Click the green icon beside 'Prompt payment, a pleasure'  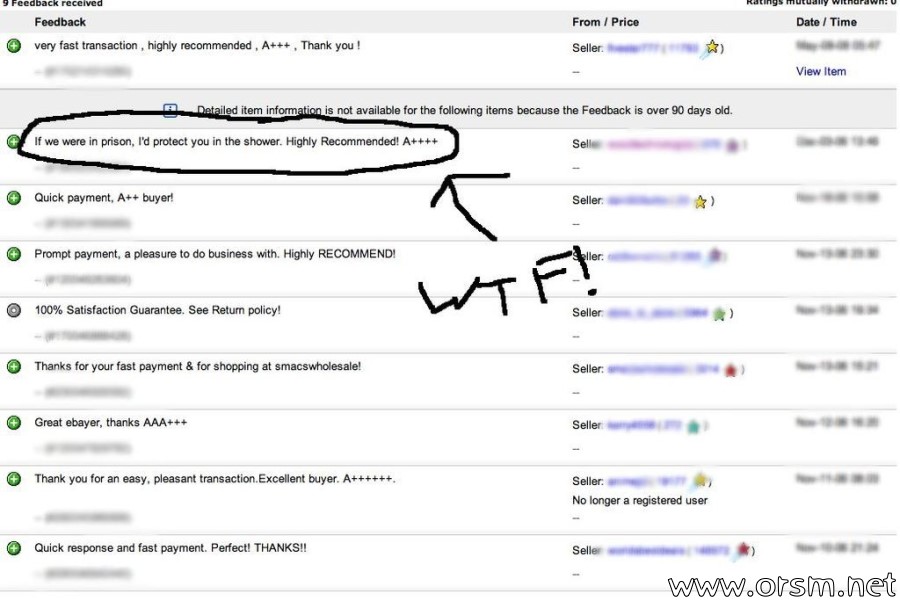14,254
